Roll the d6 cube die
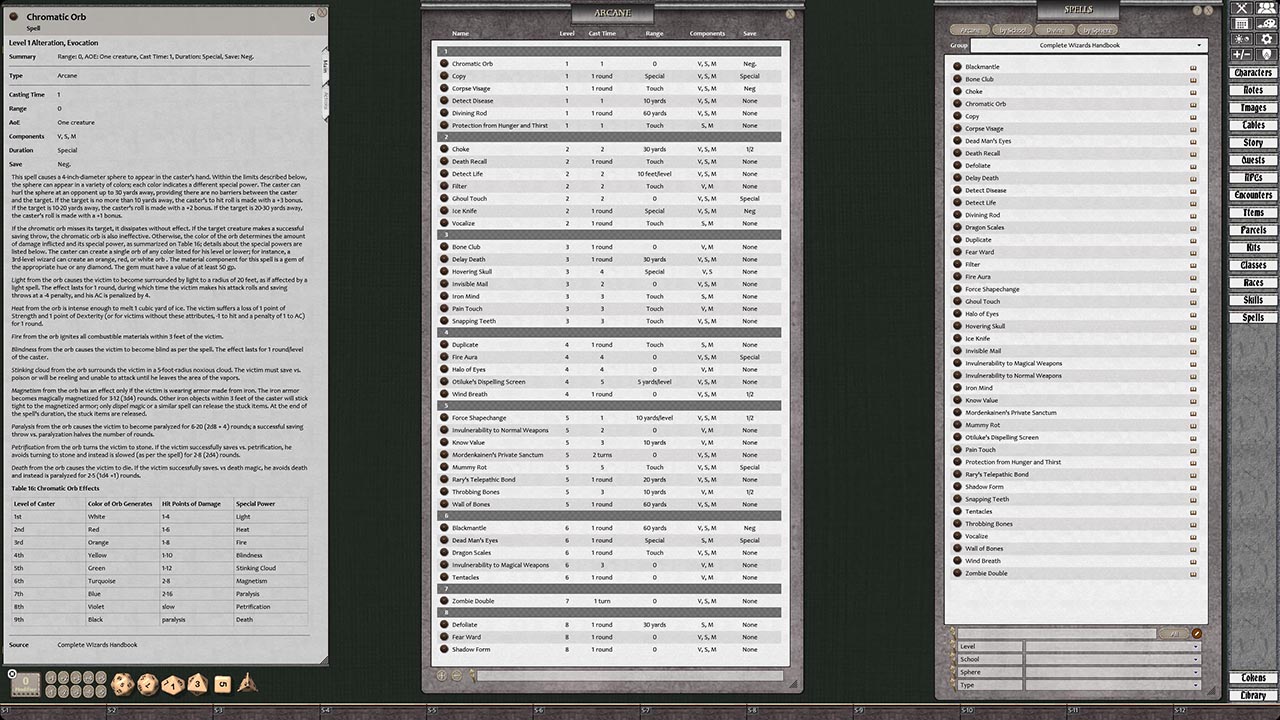Image resolution: width=1280 pixels, height=720 pixels. coord(221,683)
